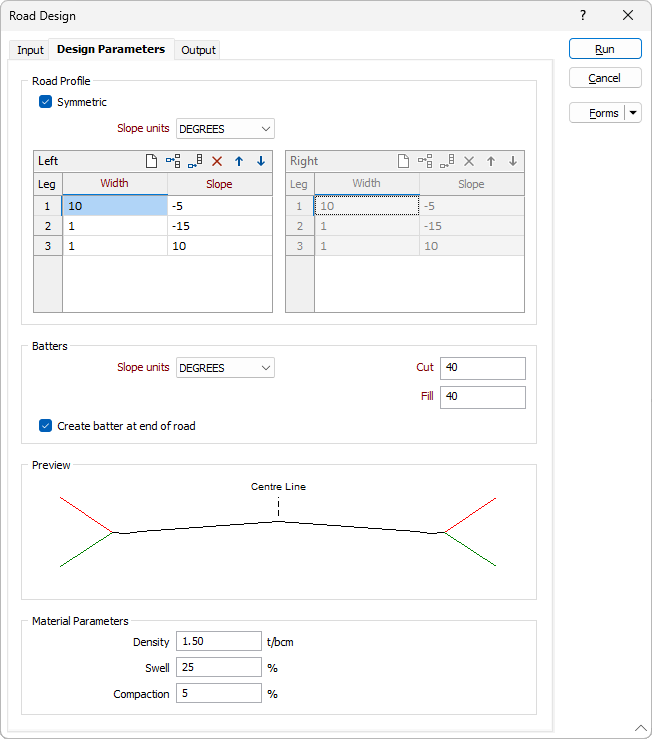Click Right leg 3 slope cell '10'

(472, 246)
